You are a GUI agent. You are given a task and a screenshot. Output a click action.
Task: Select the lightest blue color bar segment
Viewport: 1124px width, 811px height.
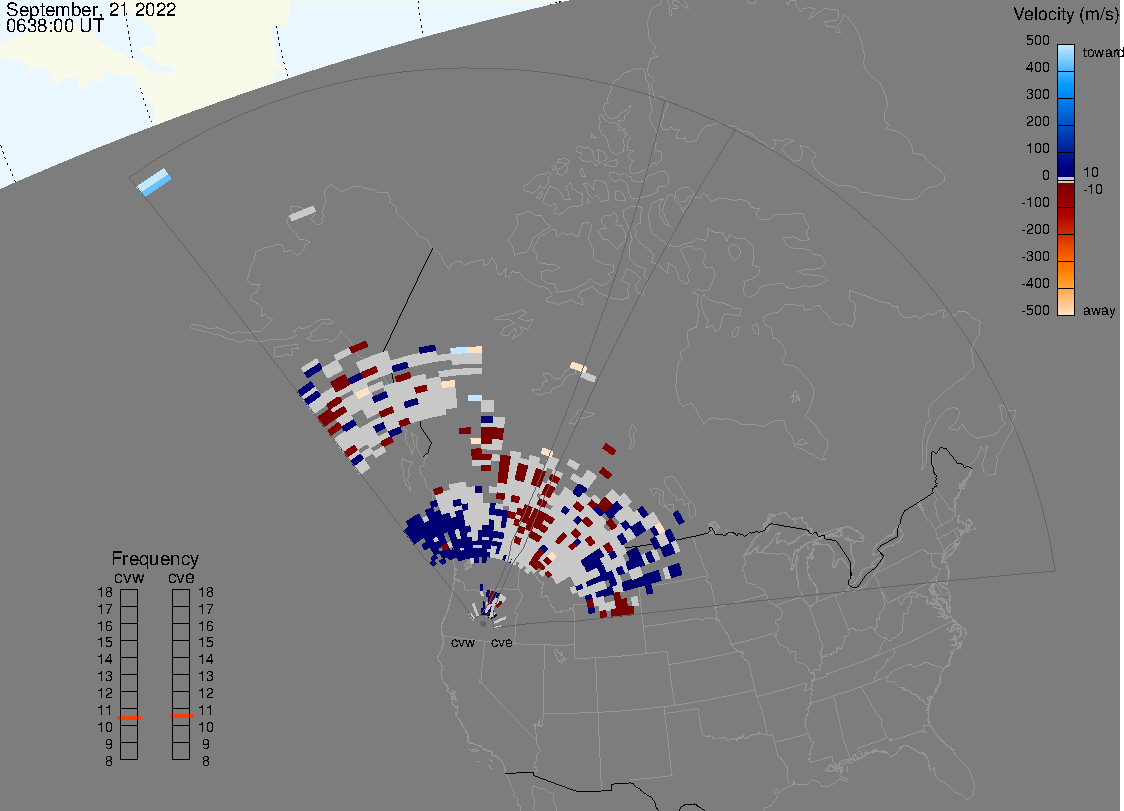(1066, 57)
